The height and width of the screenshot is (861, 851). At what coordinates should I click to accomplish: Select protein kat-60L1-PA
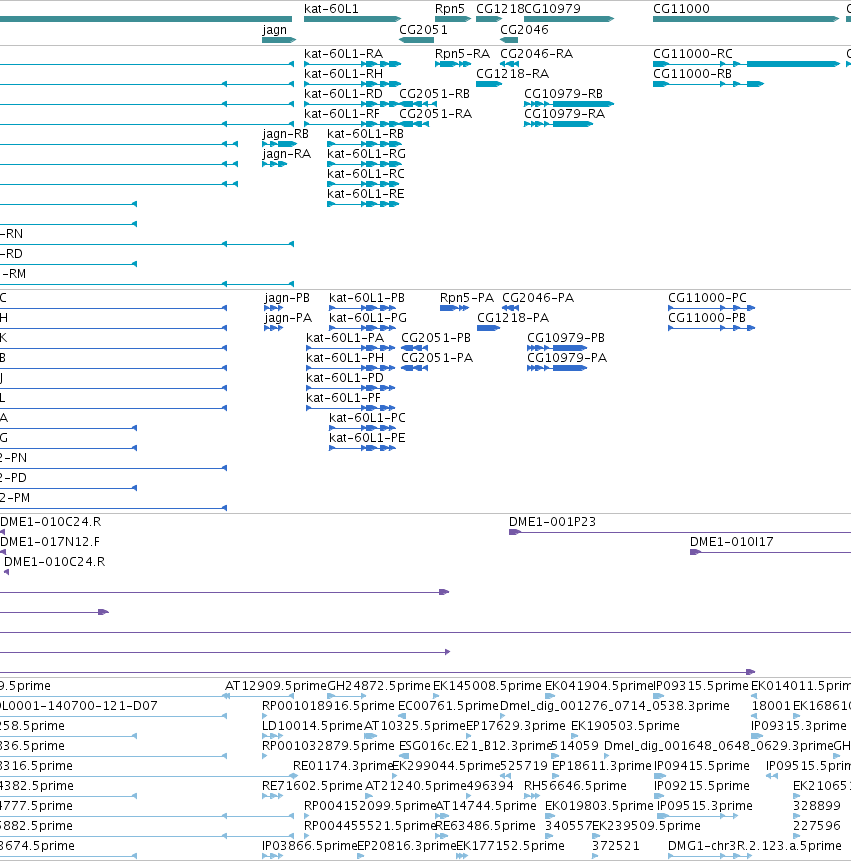(350, 348)
